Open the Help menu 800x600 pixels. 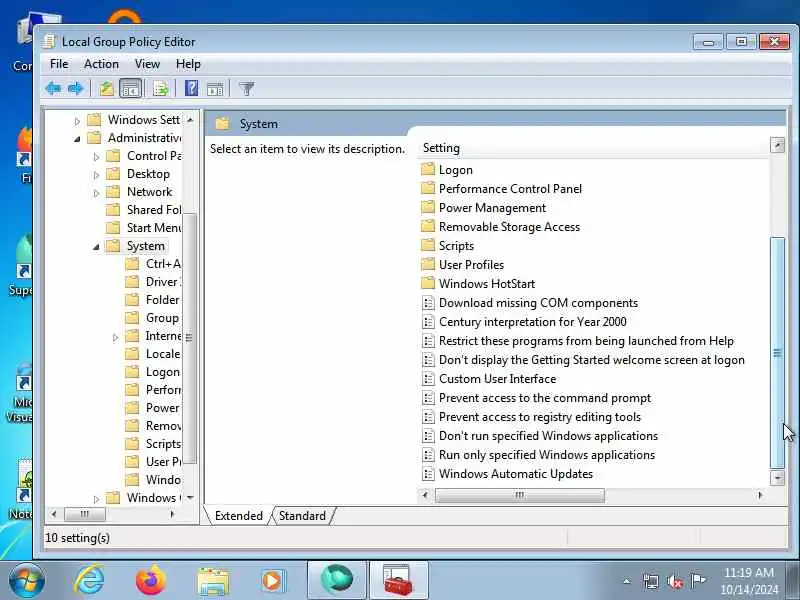coord(188,64)
